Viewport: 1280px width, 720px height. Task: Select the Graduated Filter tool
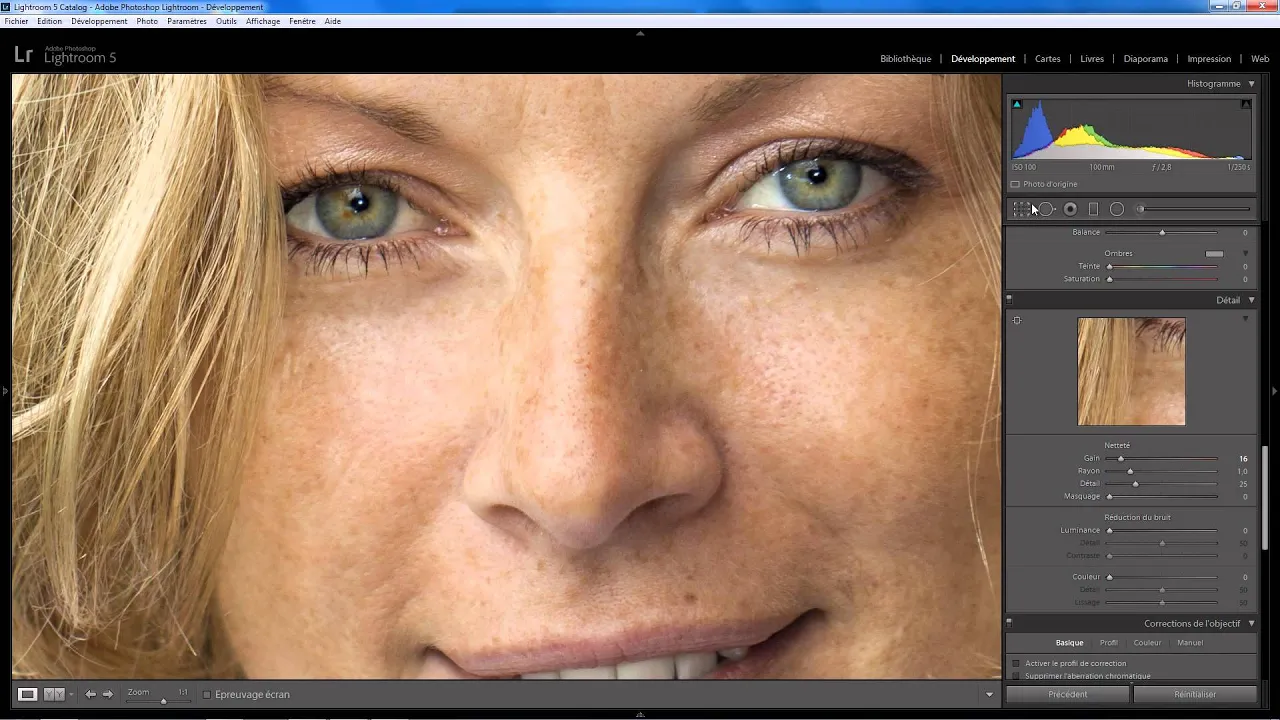[x=1093, y=209]
